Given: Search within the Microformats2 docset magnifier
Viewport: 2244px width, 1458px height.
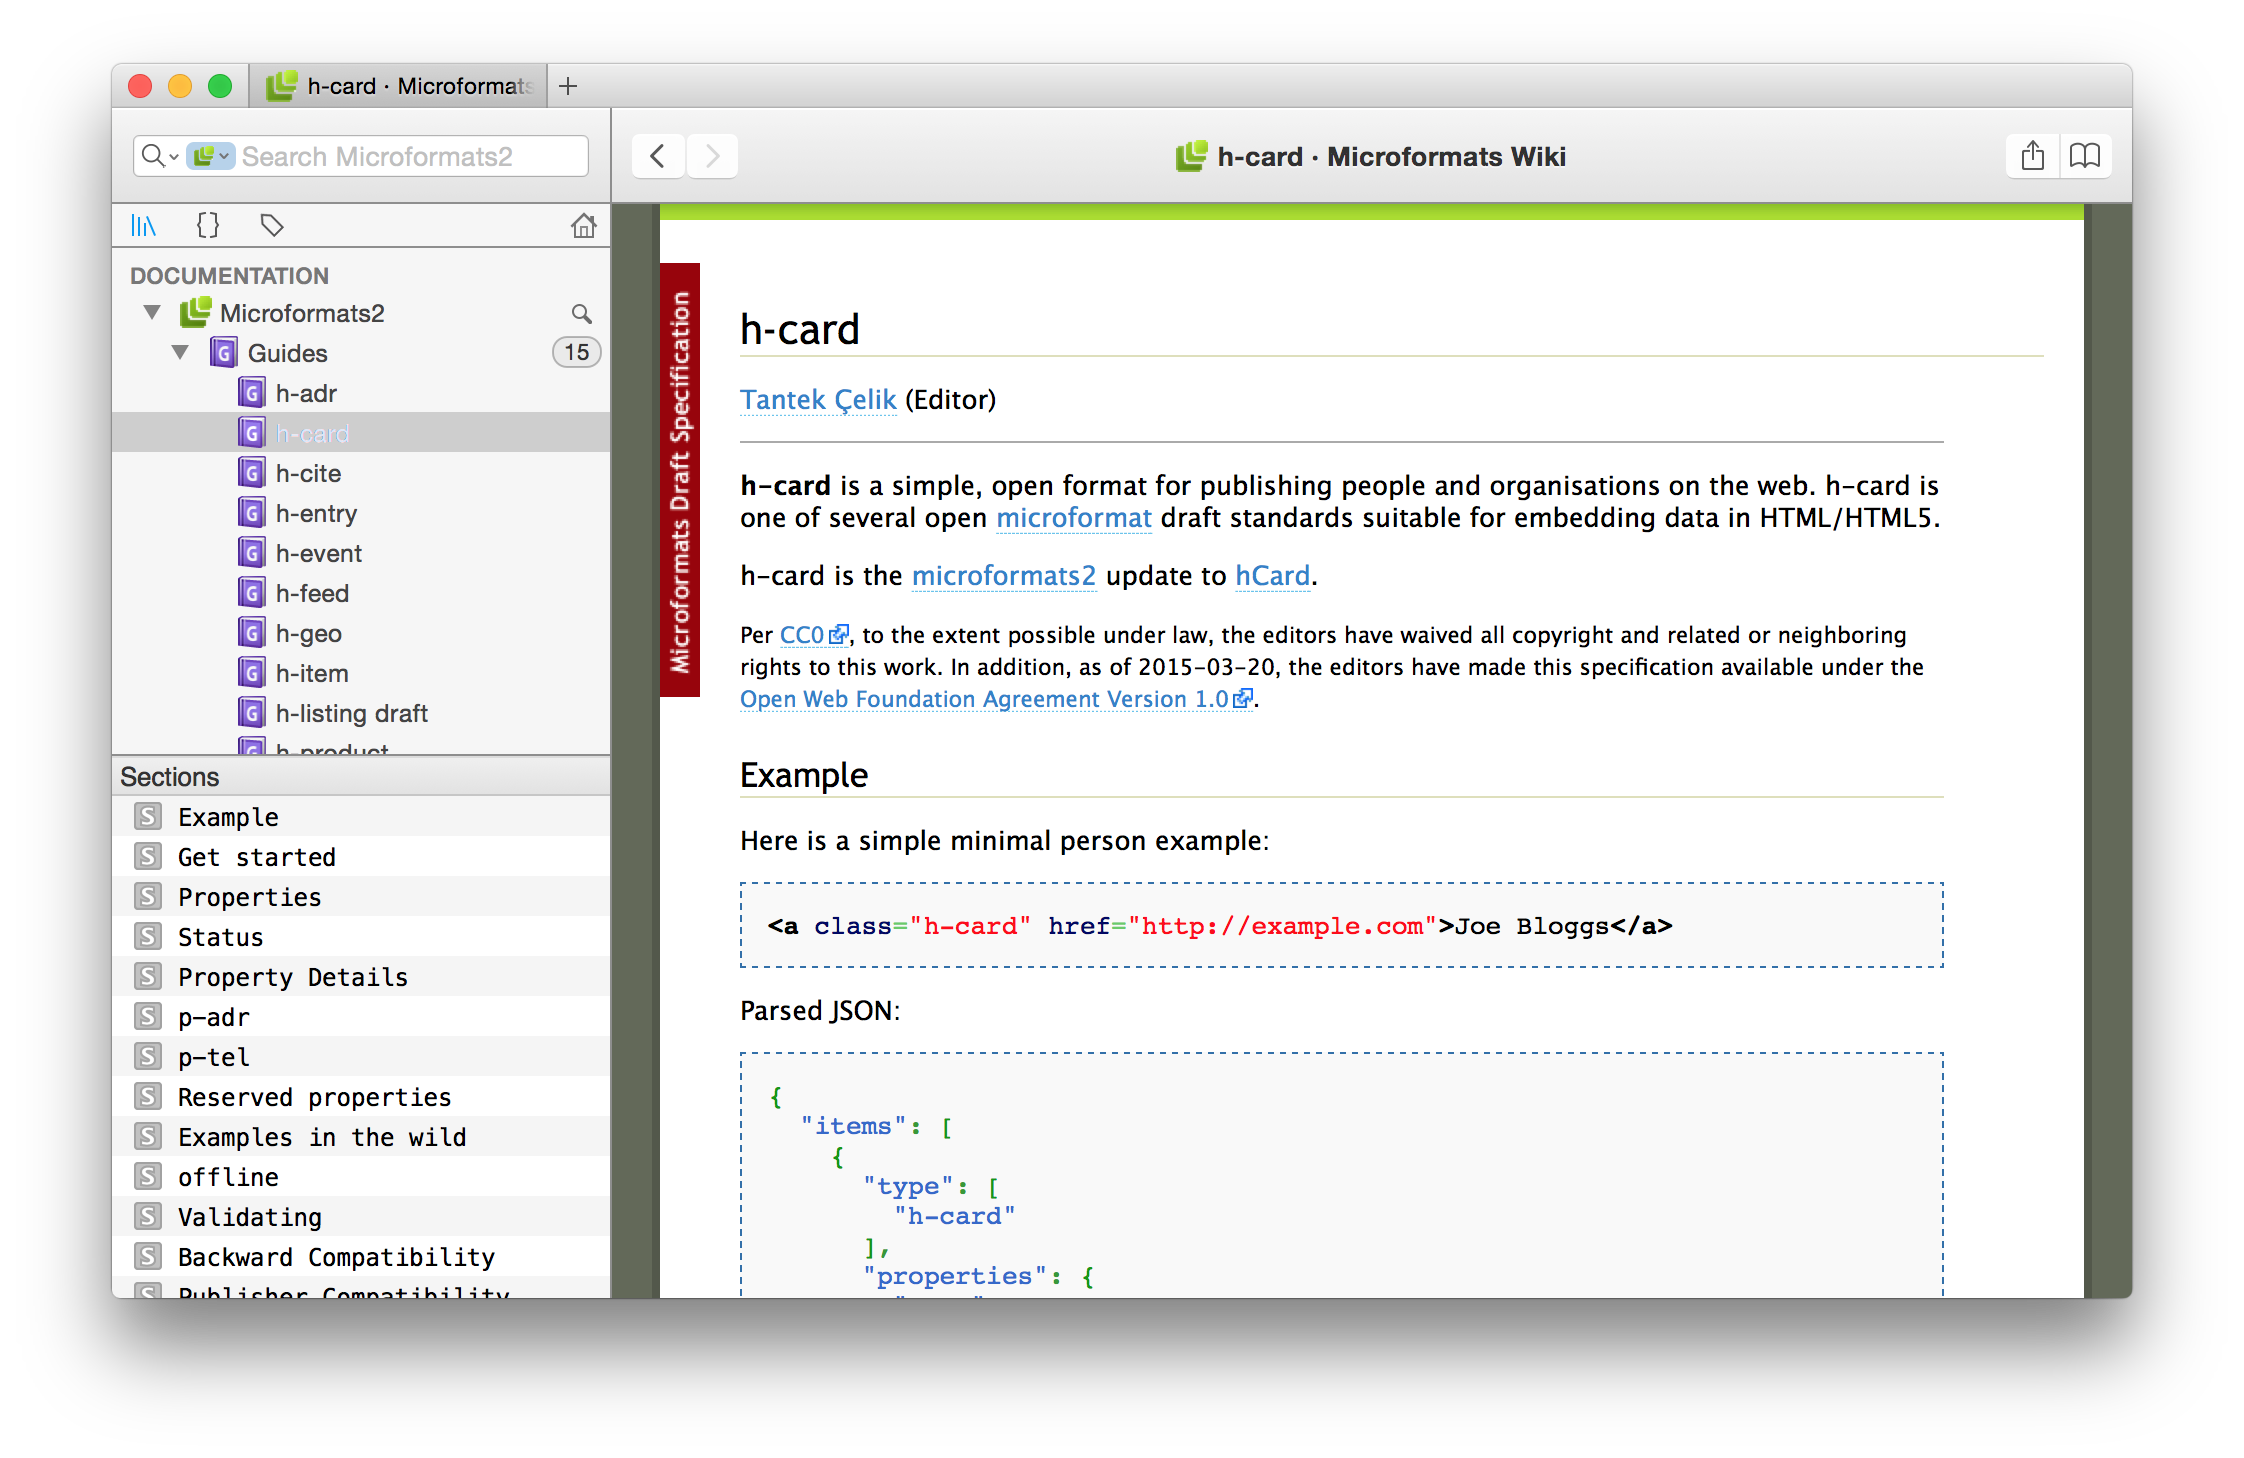Looking at the screenshot, I should tap(581, 314).
